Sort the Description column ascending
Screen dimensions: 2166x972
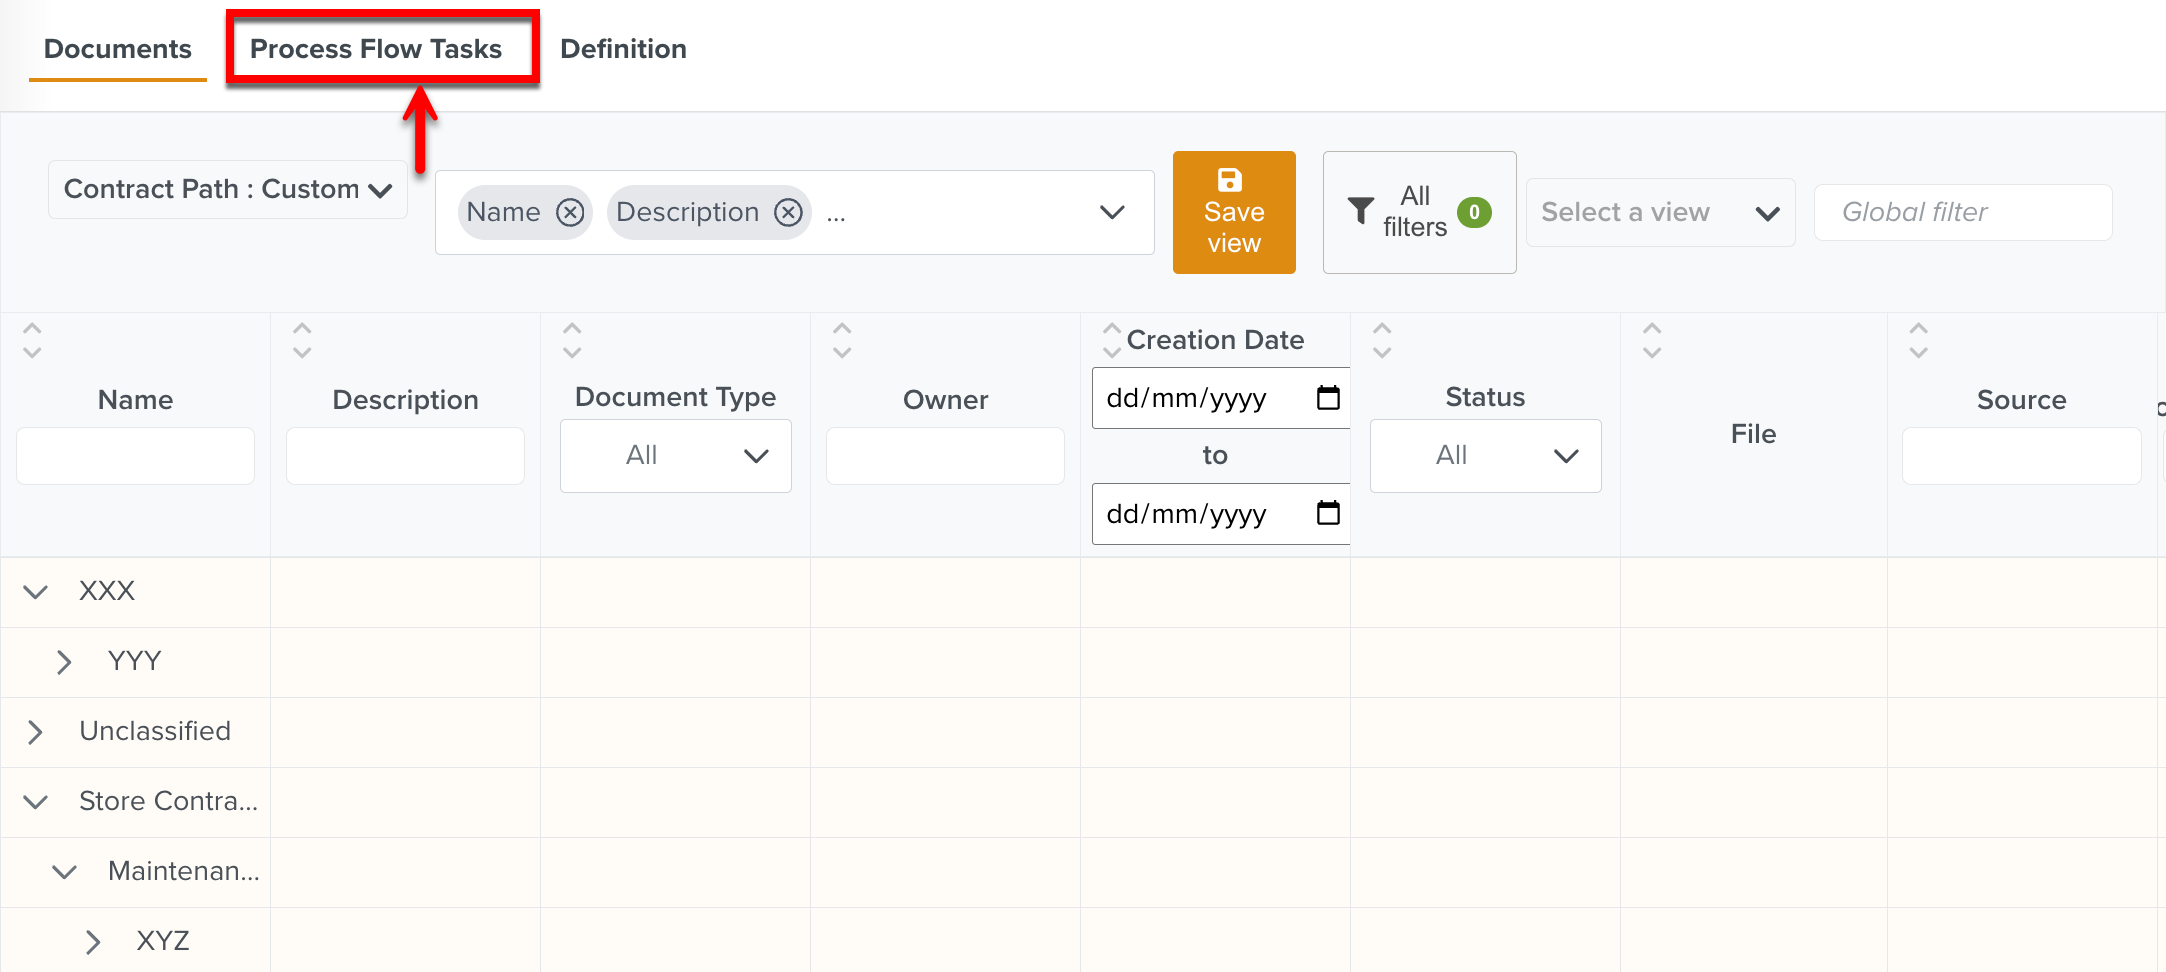coord(301,327)
